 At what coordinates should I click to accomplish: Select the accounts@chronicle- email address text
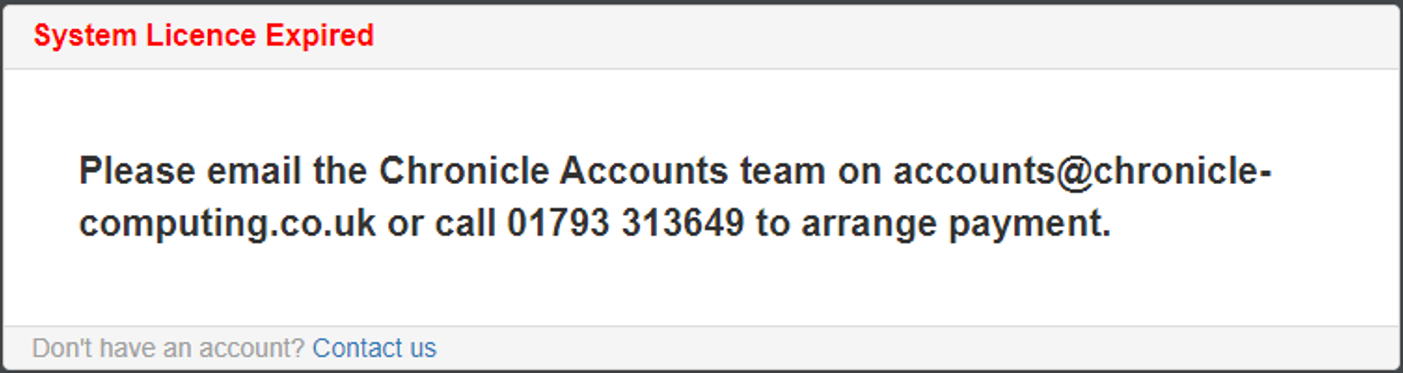pyautogui.click(x=1083, y=172)
